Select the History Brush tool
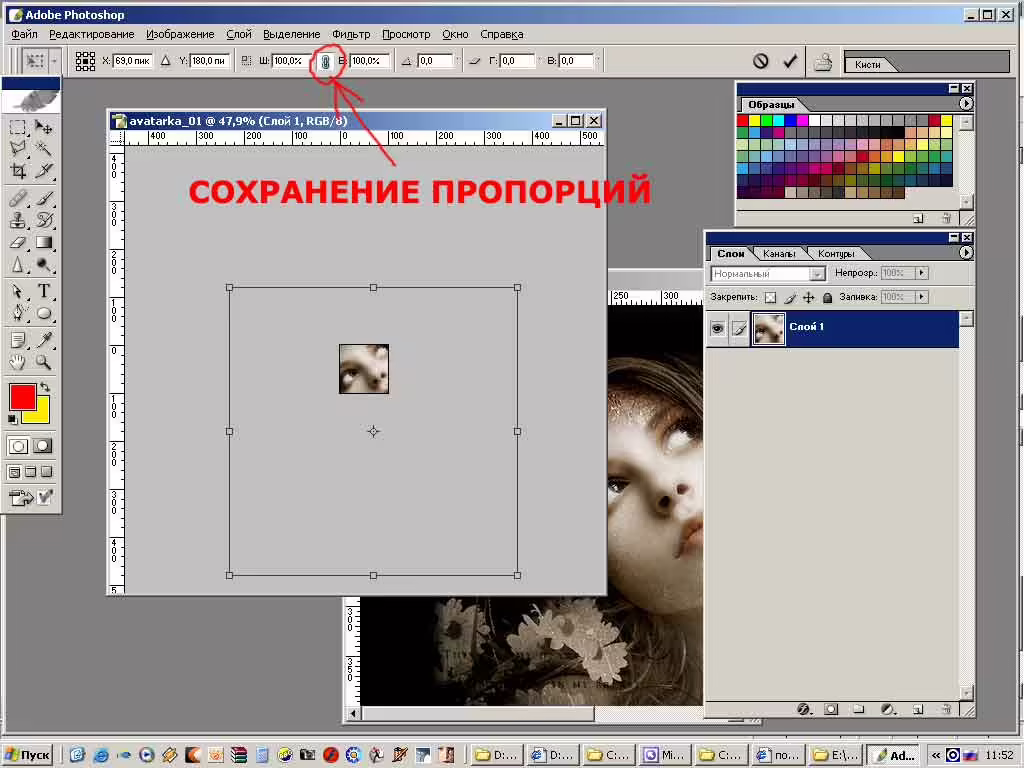 [44, 220]
